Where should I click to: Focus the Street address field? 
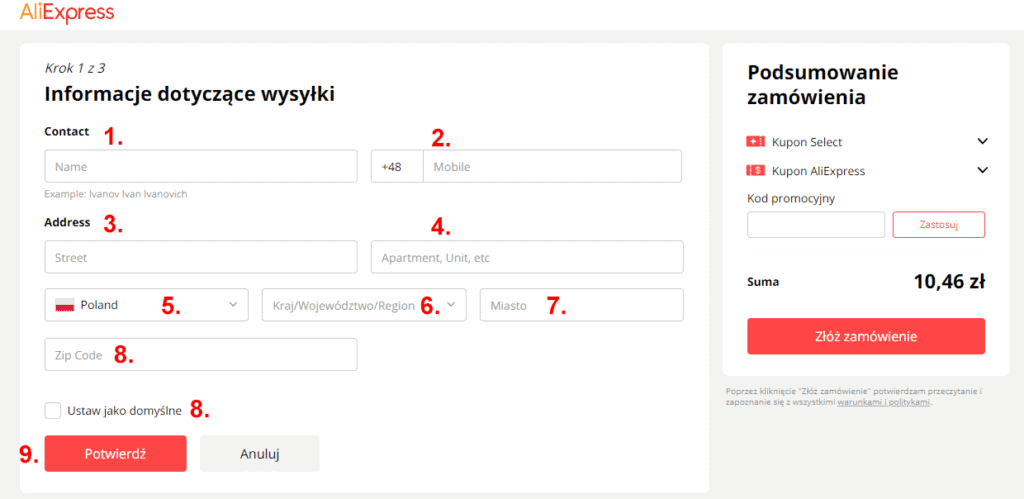201,257
